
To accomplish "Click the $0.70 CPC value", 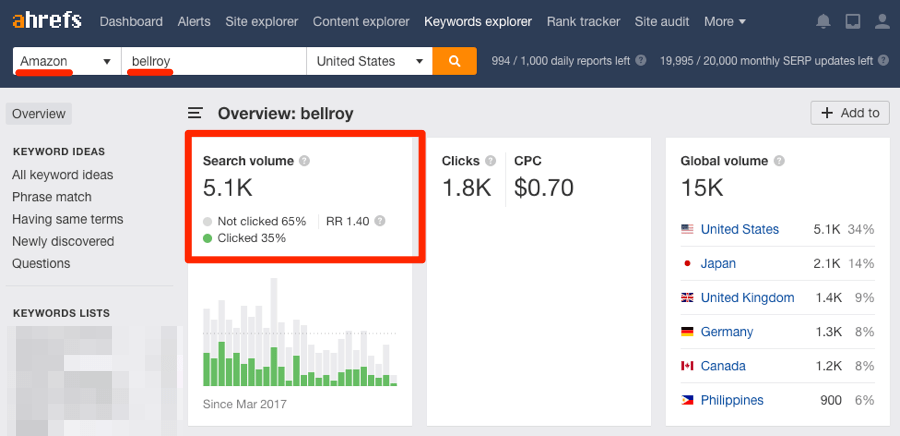I will coord(544,188).
